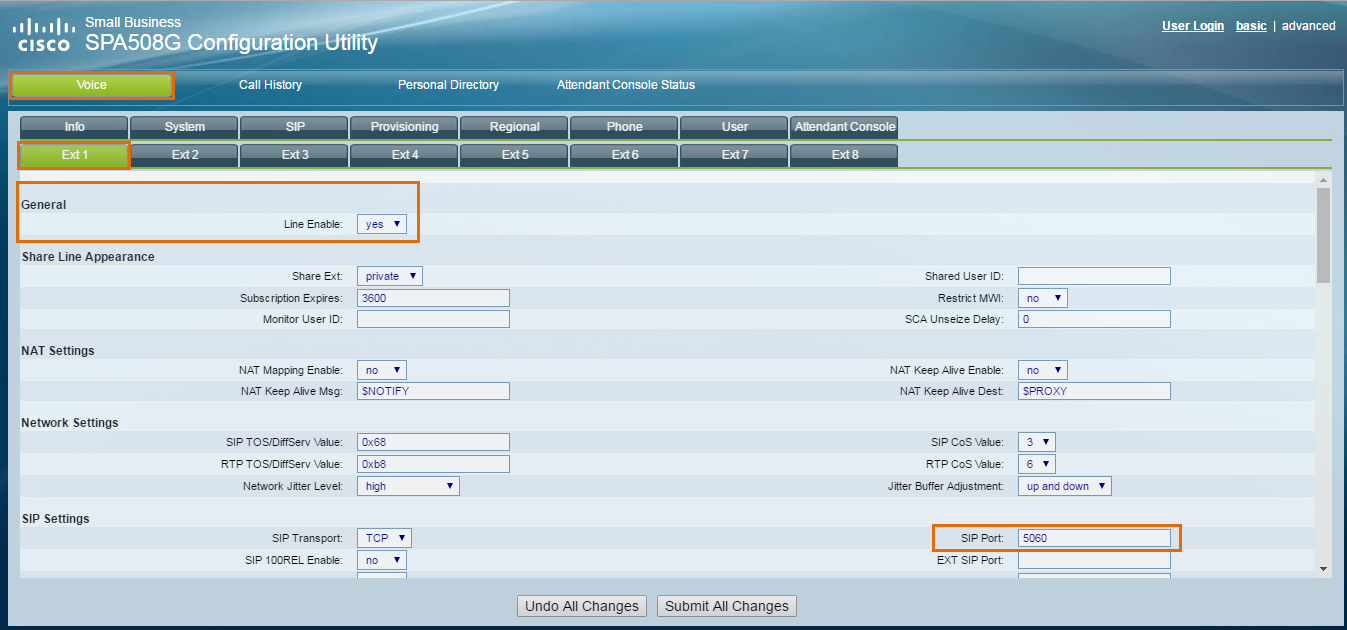The width and height of the screenshot is (1347, 630).
Task: Select the Ext 1 tab
Action: [x=74, y=155]
